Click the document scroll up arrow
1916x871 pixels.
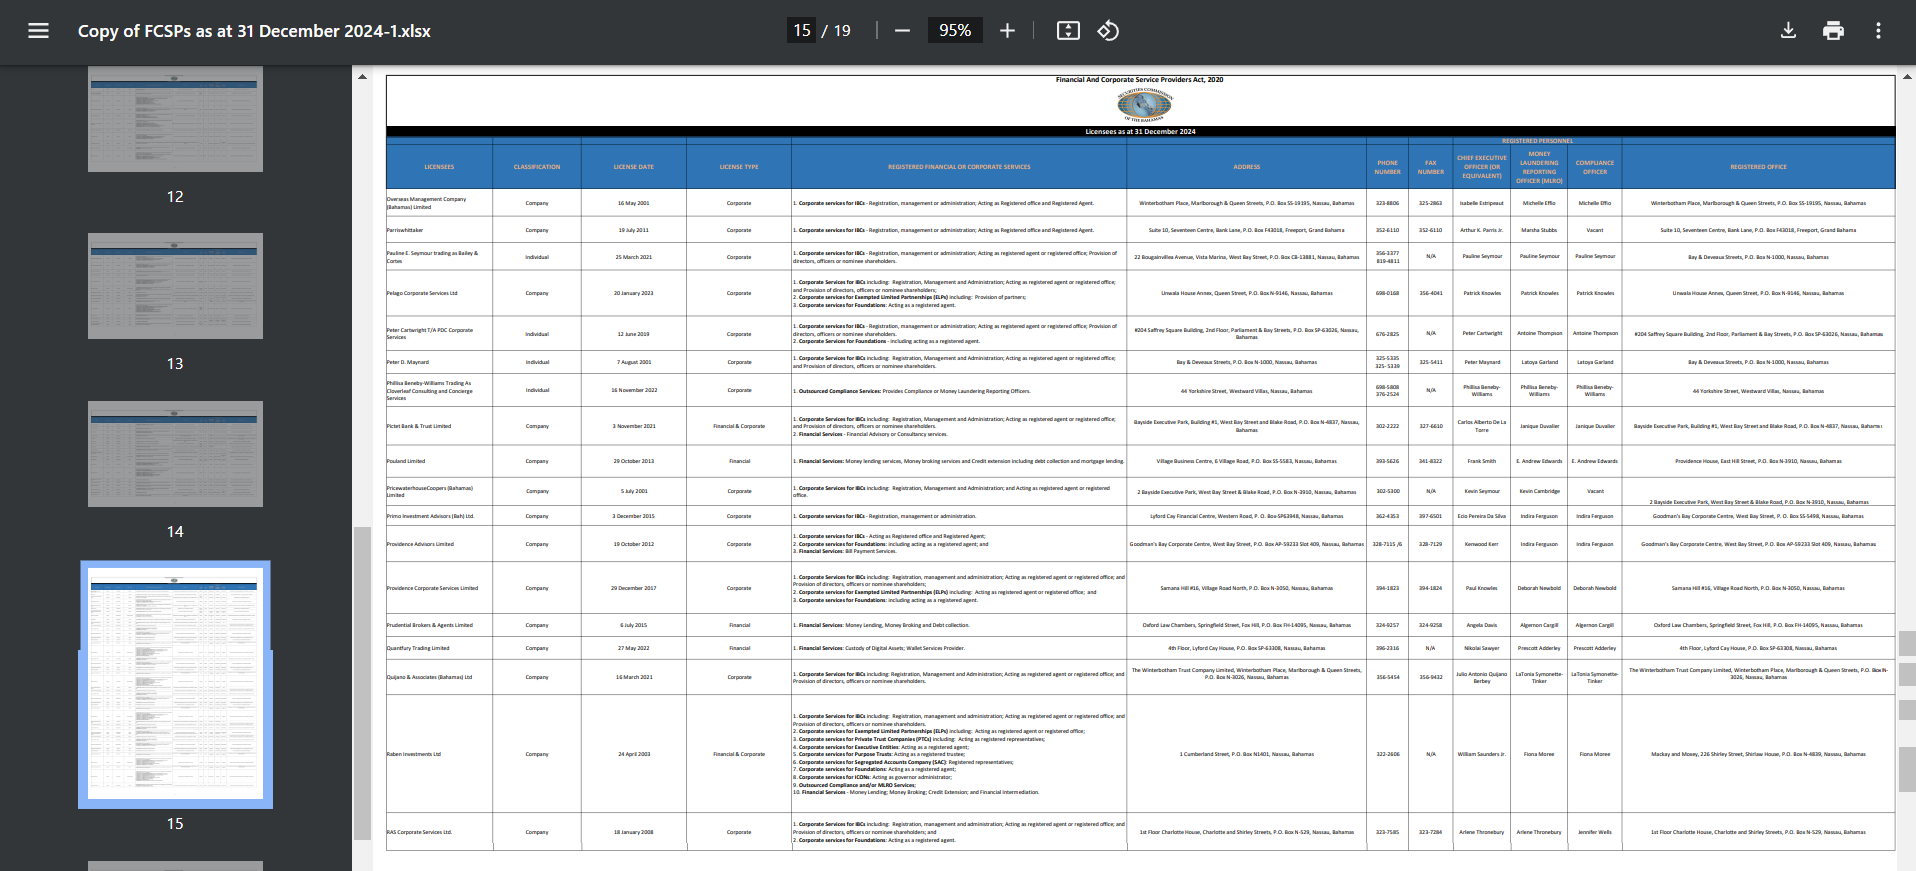[x=1907, y=76]
